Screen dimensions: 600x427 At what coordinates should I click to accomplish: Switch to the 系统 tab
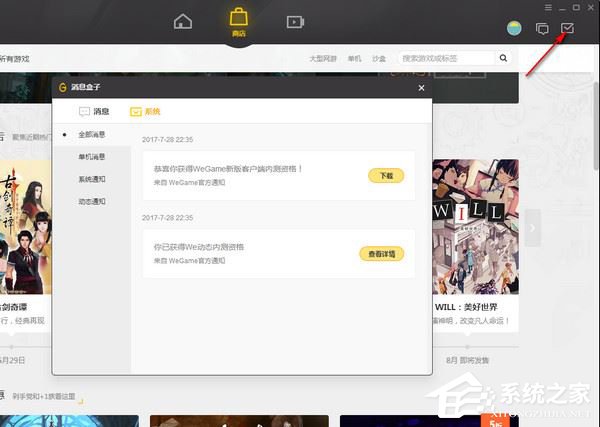point(145,112)
